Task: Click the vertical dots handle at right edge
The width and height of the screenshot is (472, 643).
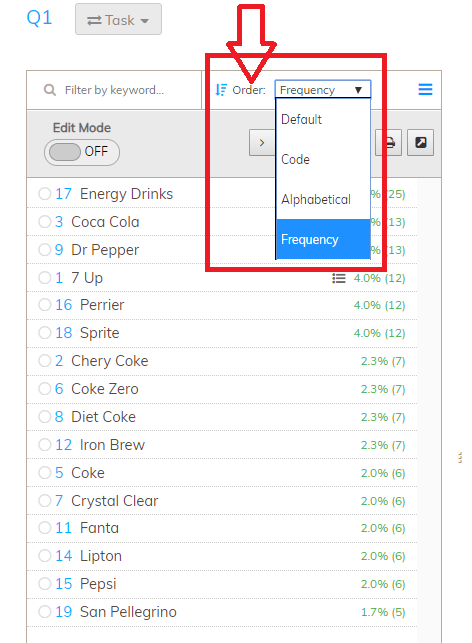Action: [x=460, y=458]
